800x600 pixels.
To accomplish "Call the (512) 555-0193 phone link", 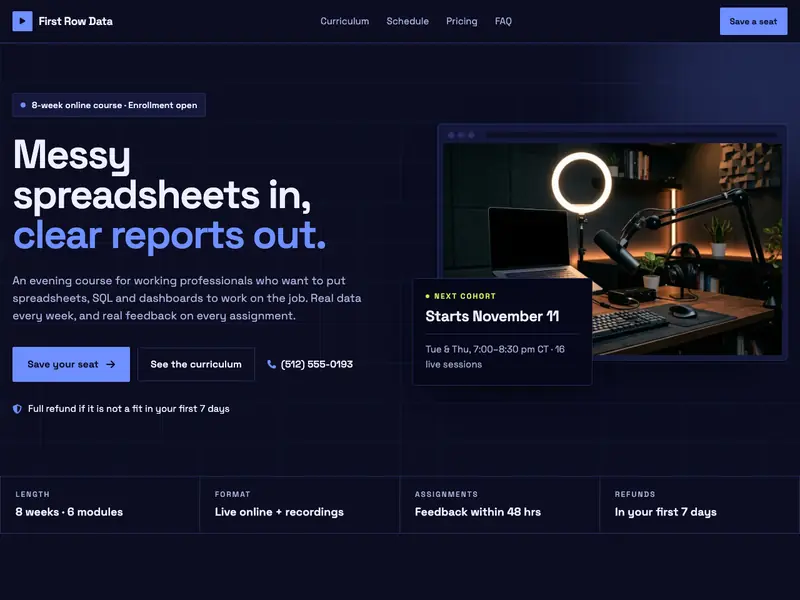I will pyautogui.click(x=310, y=364).
